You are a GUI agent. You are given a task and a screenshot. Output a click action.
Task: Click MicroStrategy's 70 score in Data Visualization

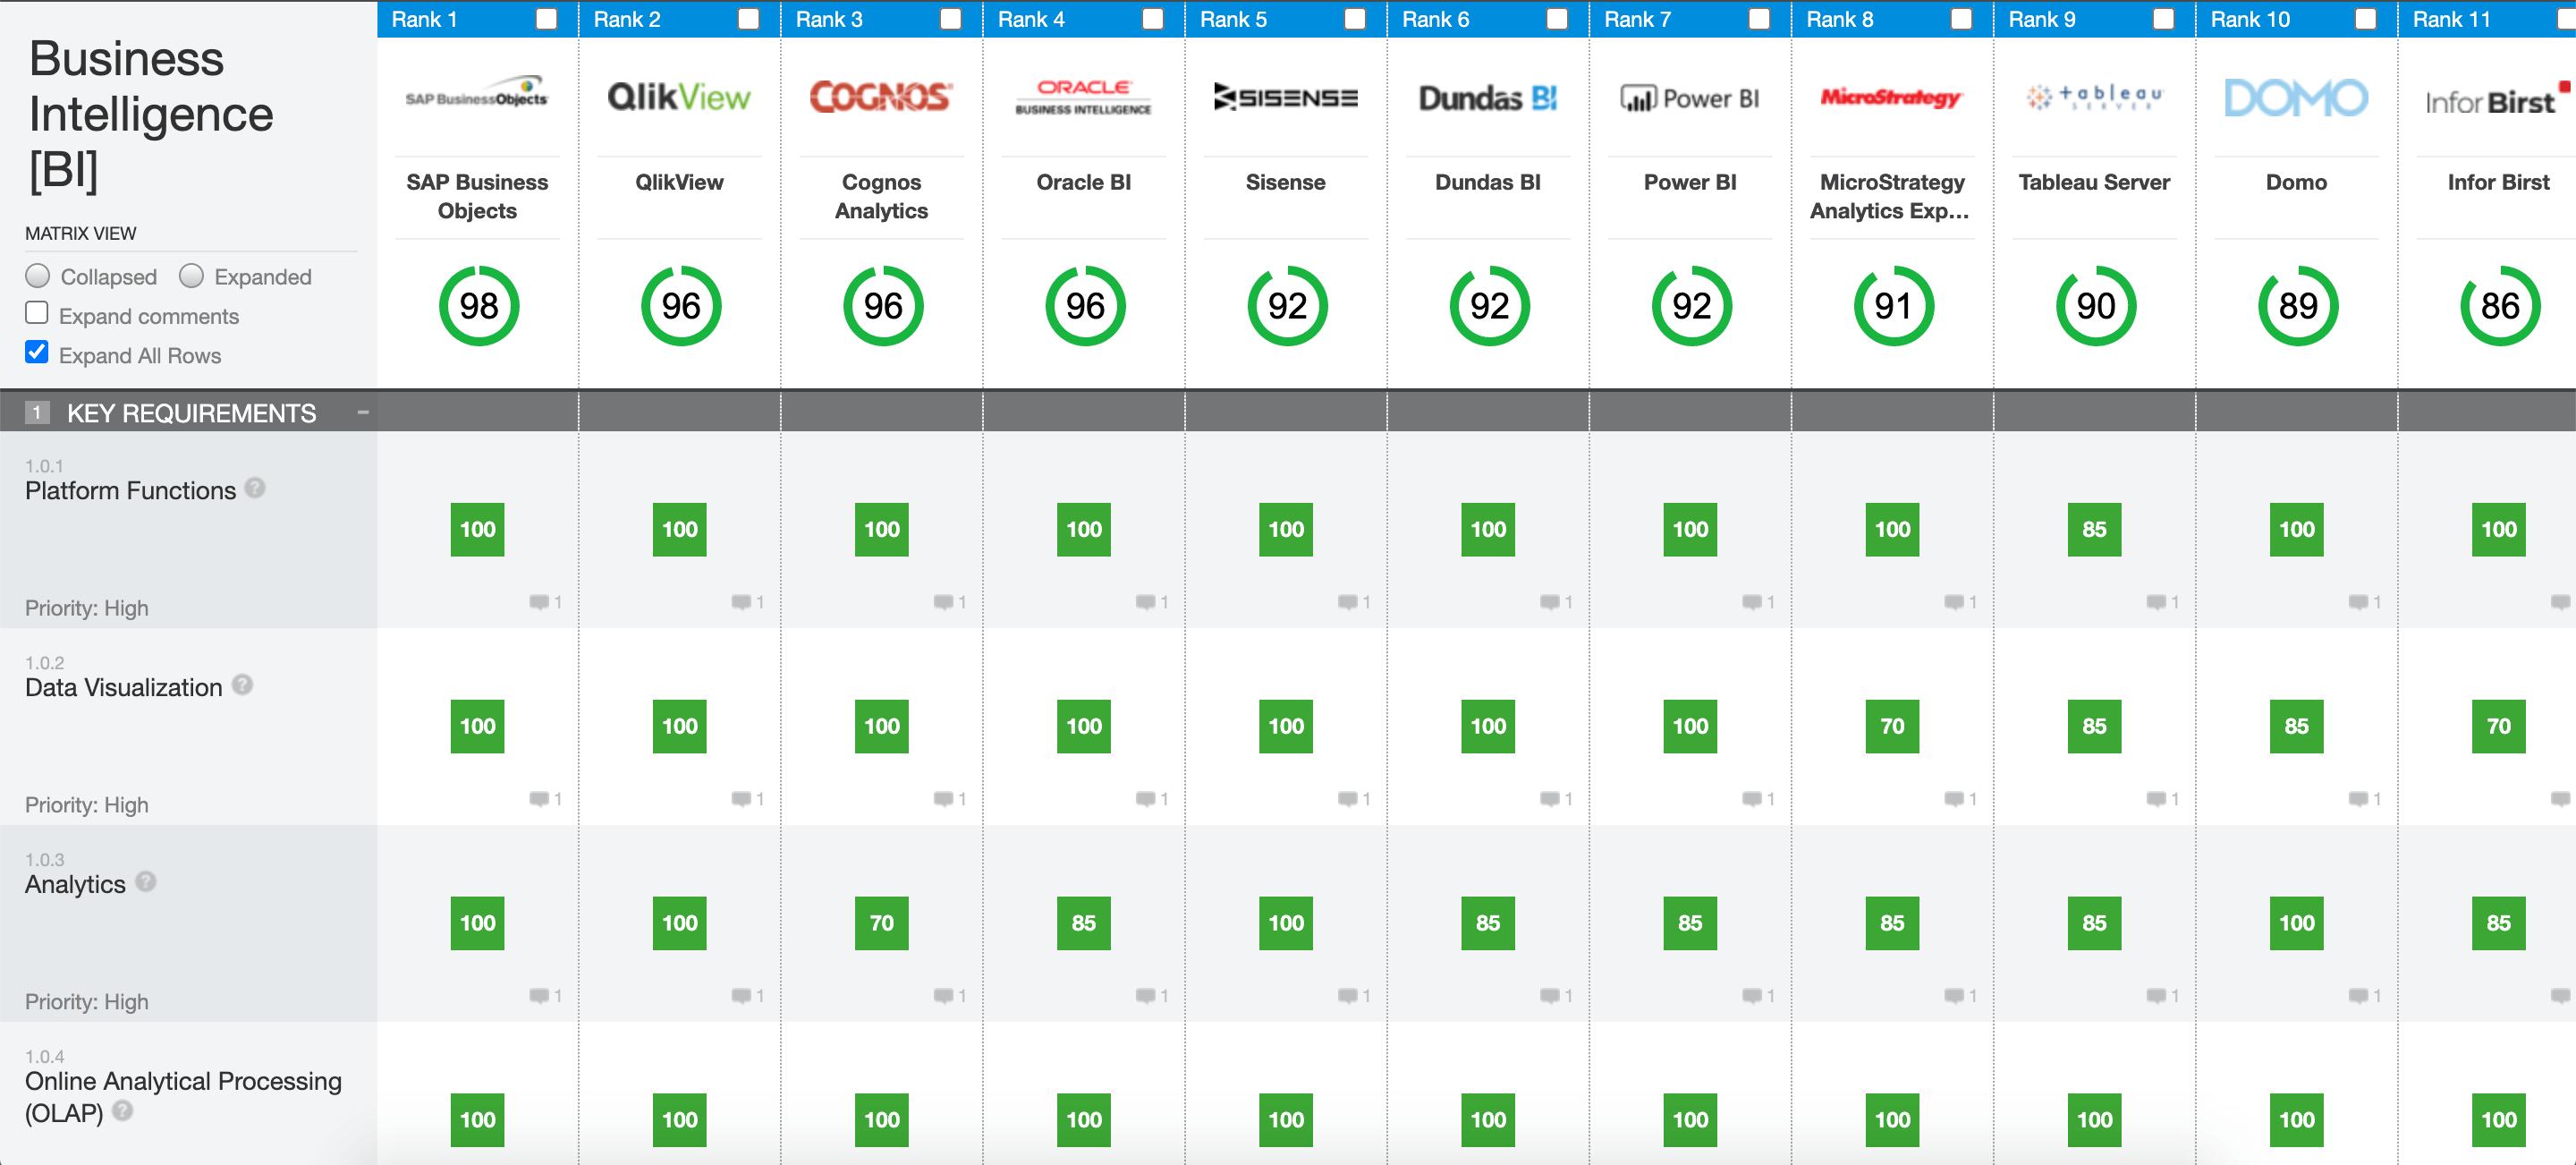click(x=1892, y=727)
